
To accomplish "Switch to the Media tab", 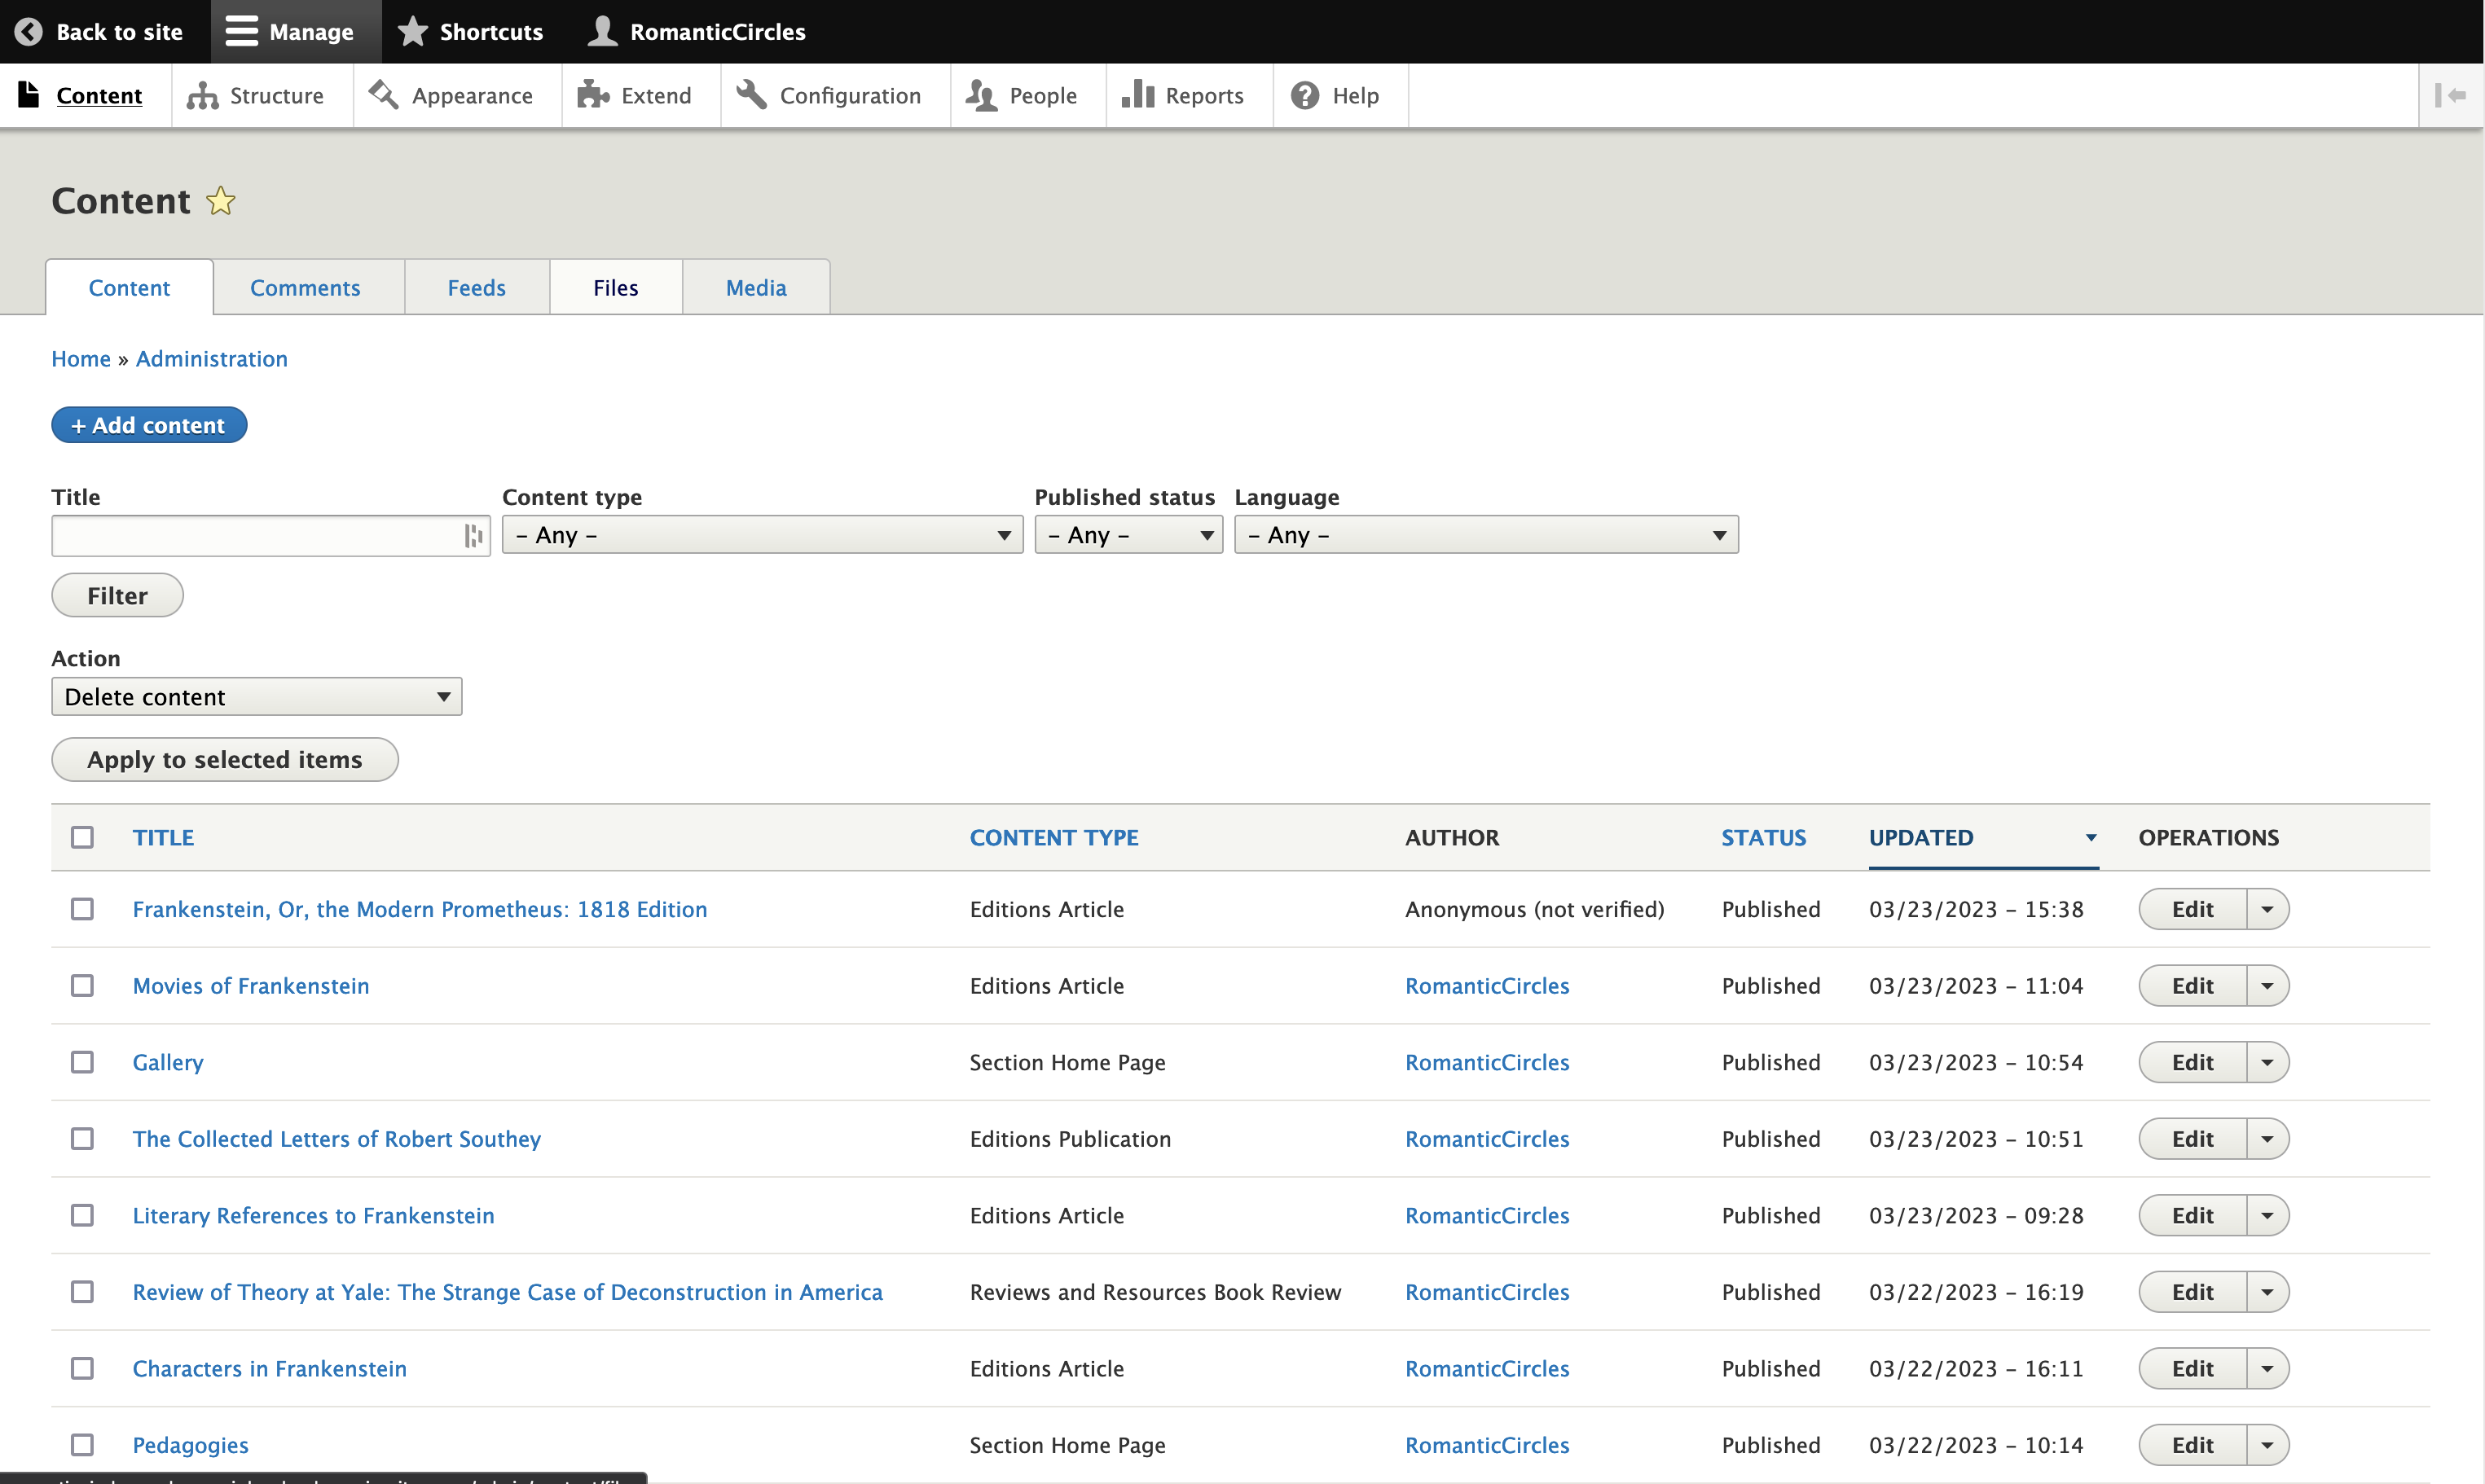I will (756, 288).
